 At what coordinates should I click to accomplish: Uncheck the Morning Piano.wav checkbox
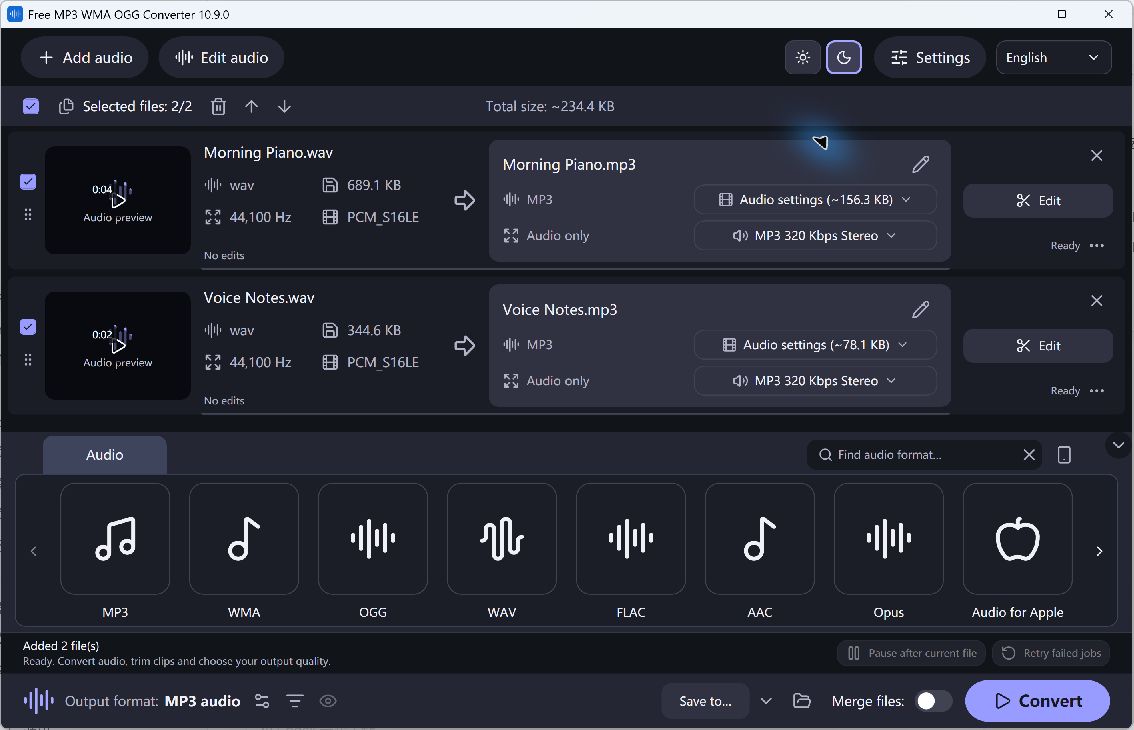pyautogui.click(x=27, y=182)
